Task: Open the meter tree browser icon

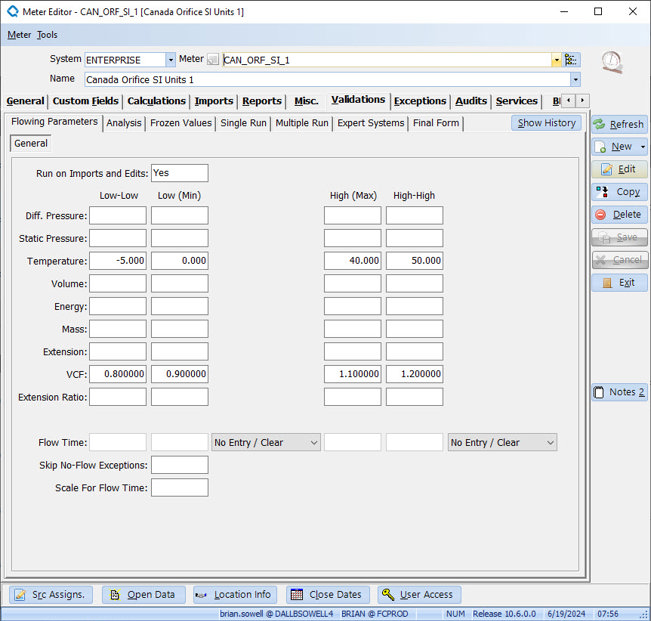Action: point(571,60)
